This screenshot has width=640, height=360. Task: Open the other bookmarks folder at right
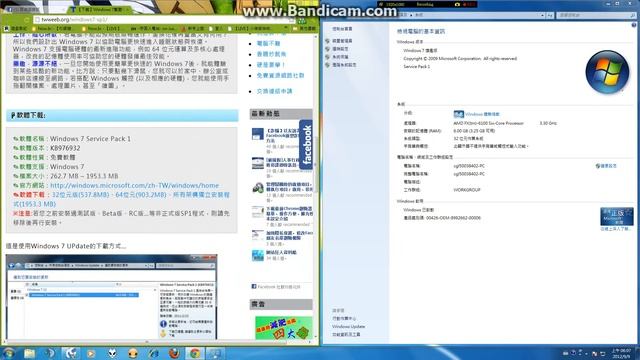pyautogui.click(x=304, y=29)
